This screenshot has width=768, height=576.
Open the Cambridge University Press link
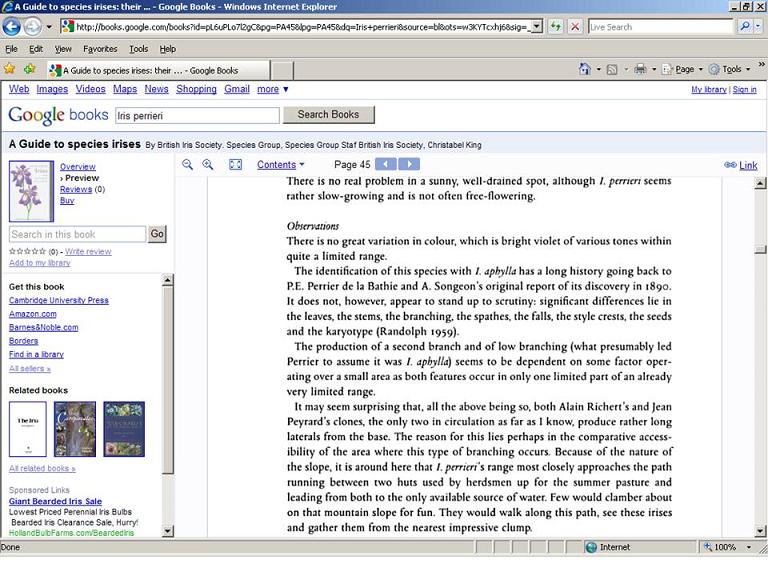pos(59,300)
